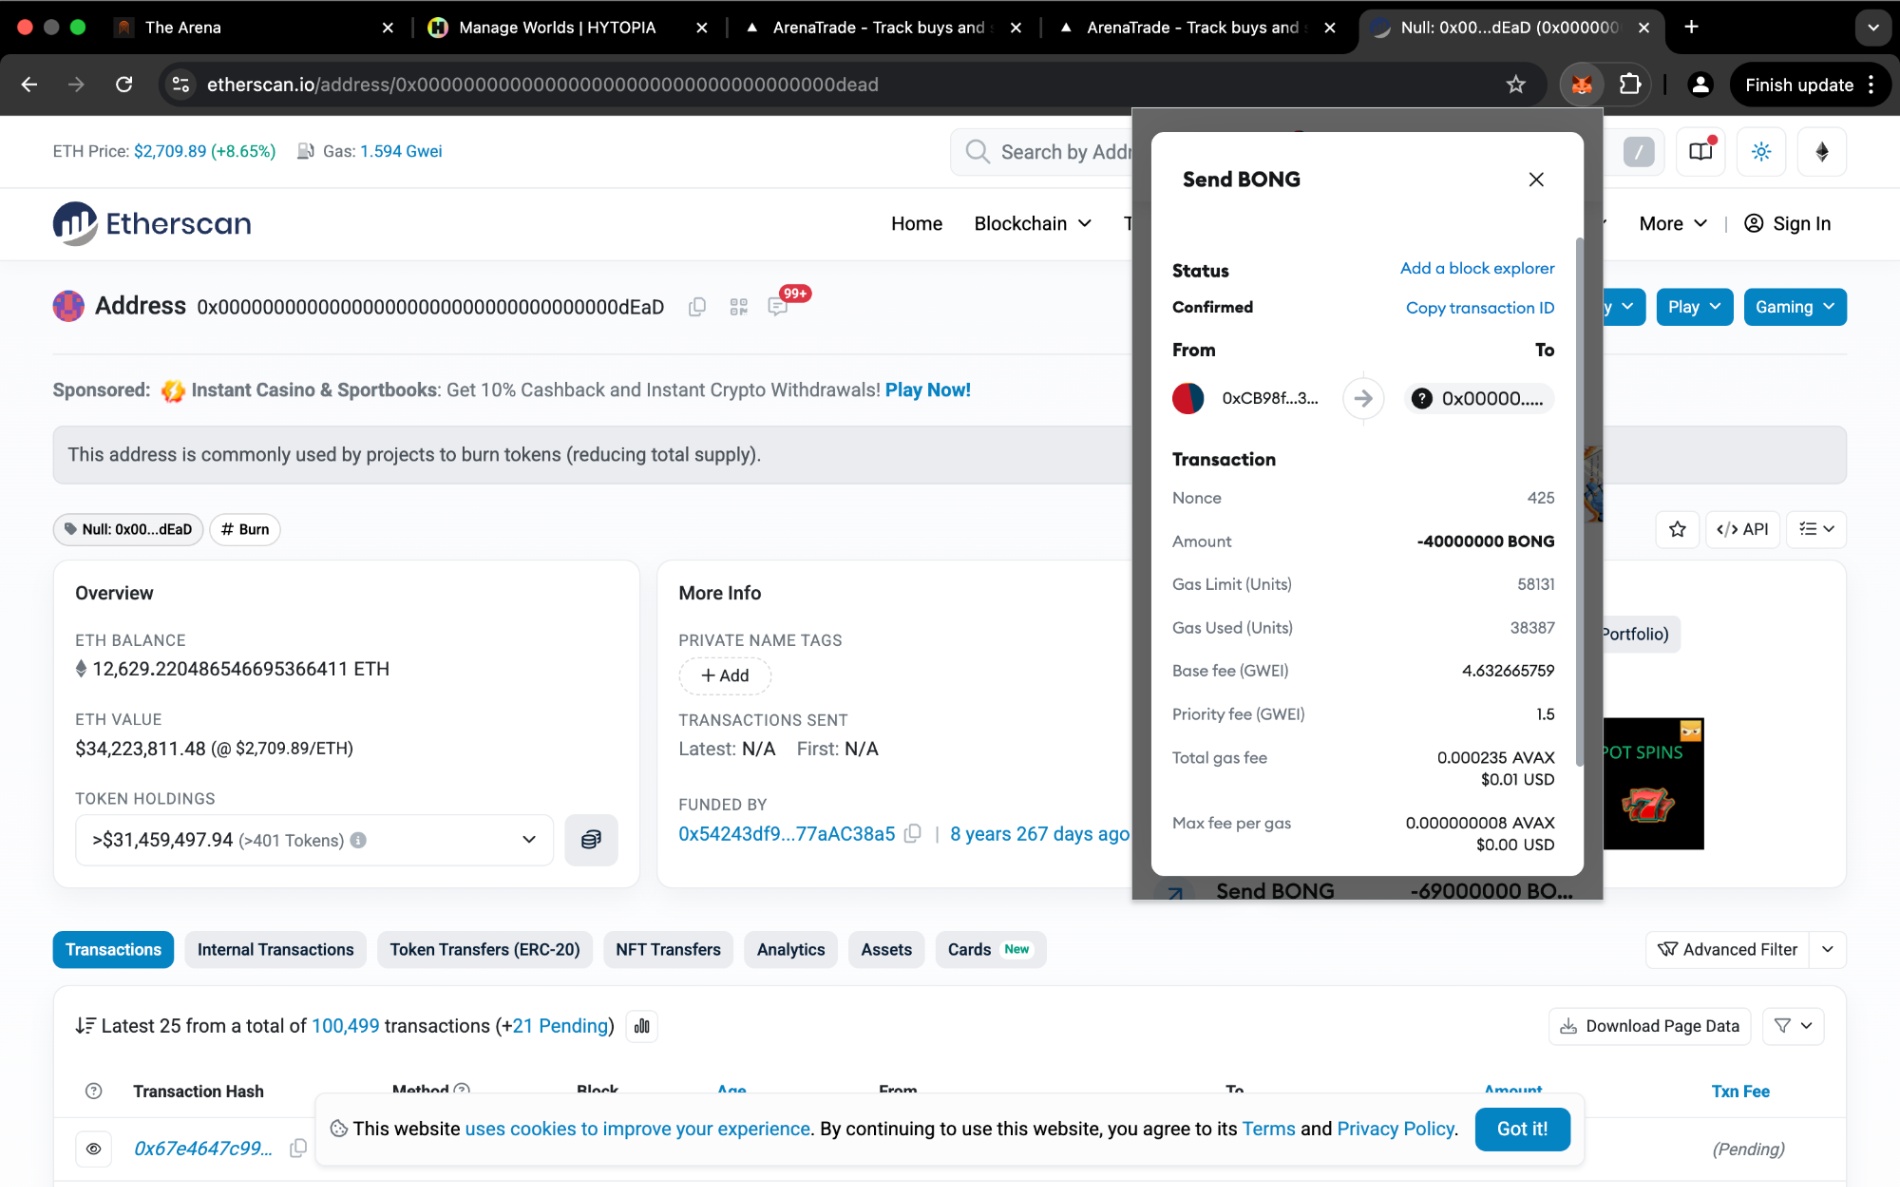Copy the dEaD address to clipboard

pos(697,307)
